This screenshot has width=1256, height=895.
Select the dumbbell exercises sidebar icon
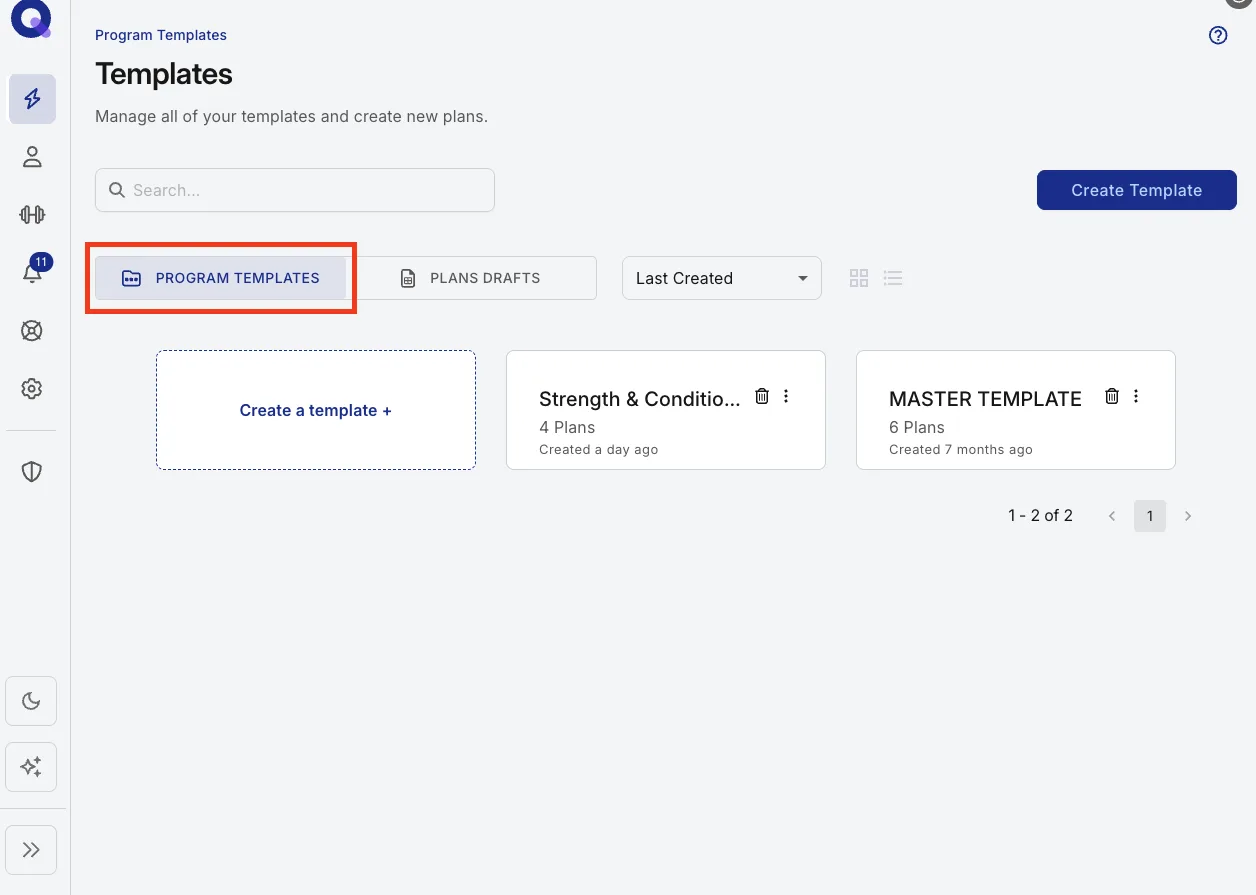[32, 214]
